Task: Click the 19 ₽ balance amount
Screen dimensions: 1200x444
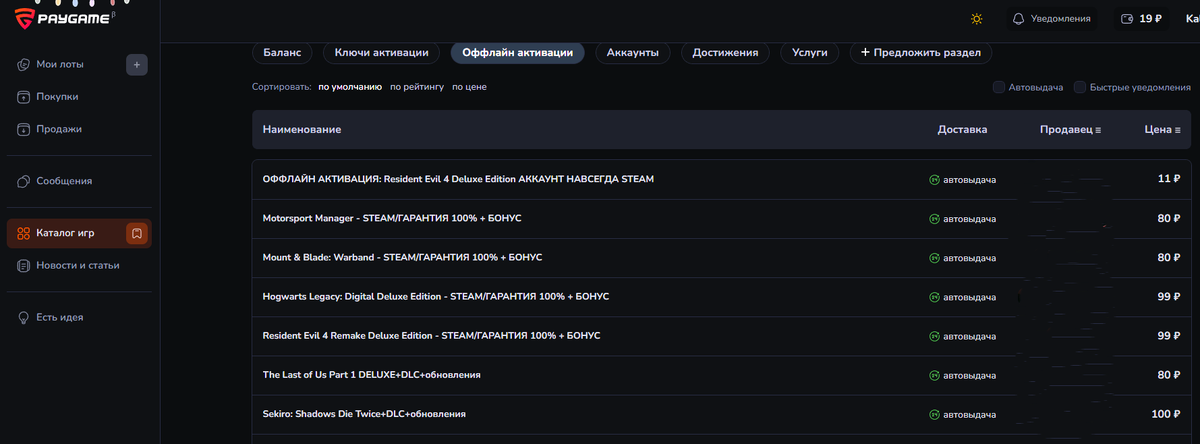Action: pos(1151,19)
